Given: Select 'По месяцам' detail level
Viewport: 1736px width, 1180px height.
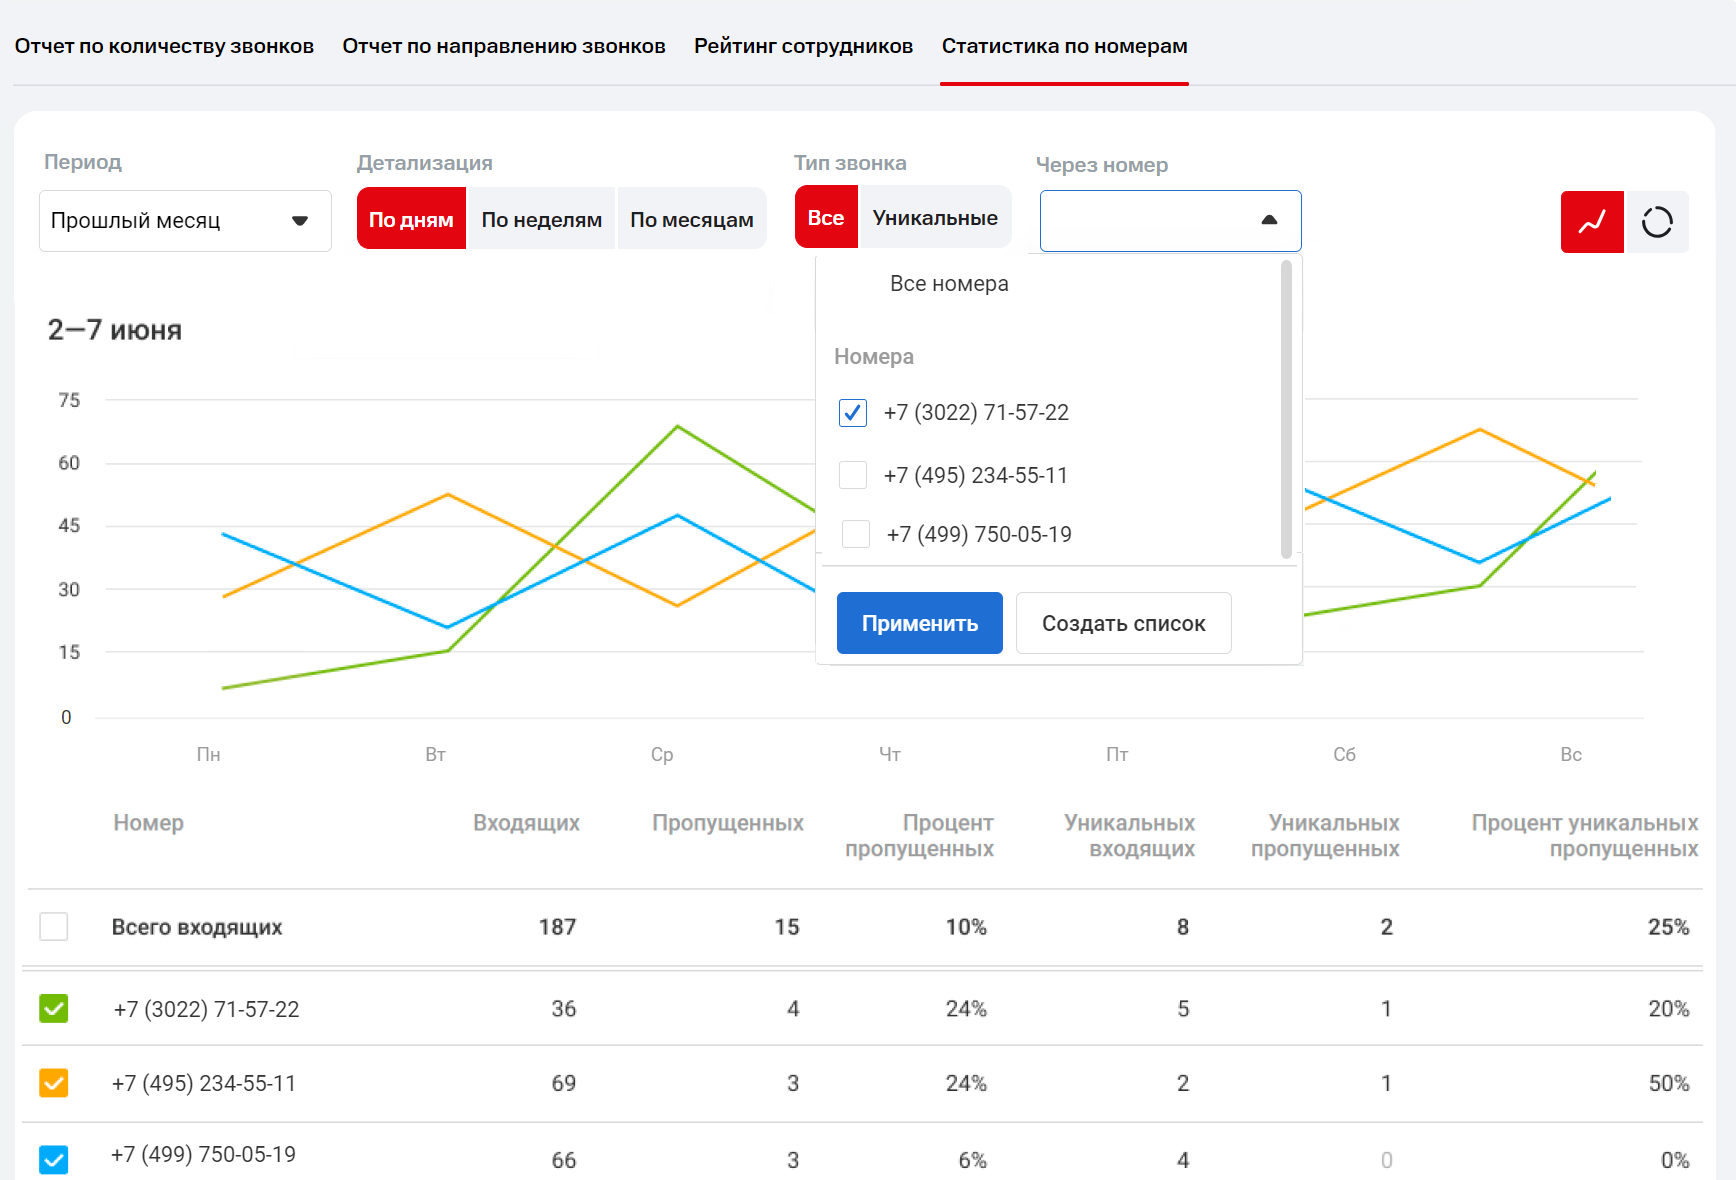Looking at the screenshot, I should click(x=691, y=219).
